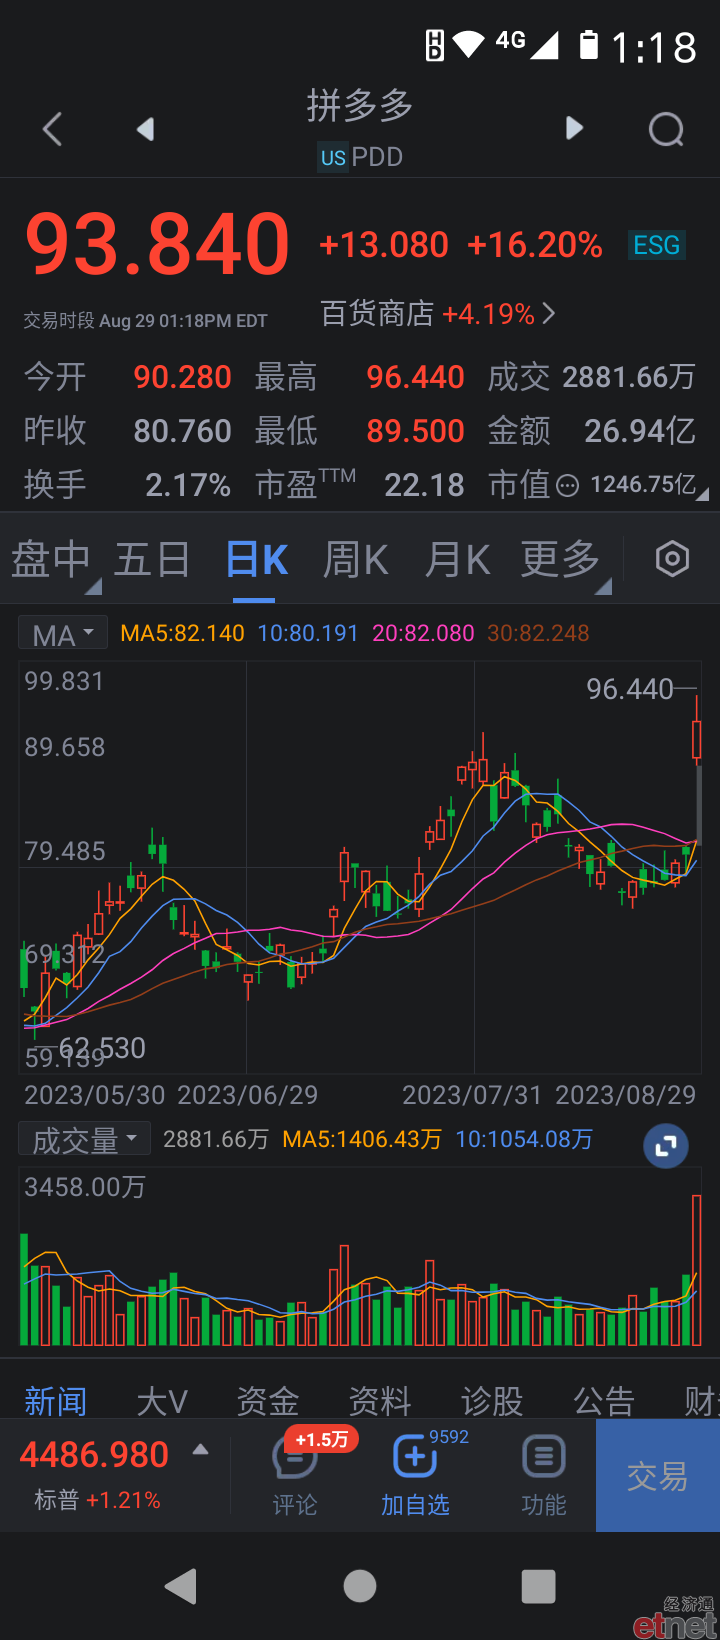Switch to next stock with right triangle
This screenshot has height=1640, width=720.
click(574, 128)
